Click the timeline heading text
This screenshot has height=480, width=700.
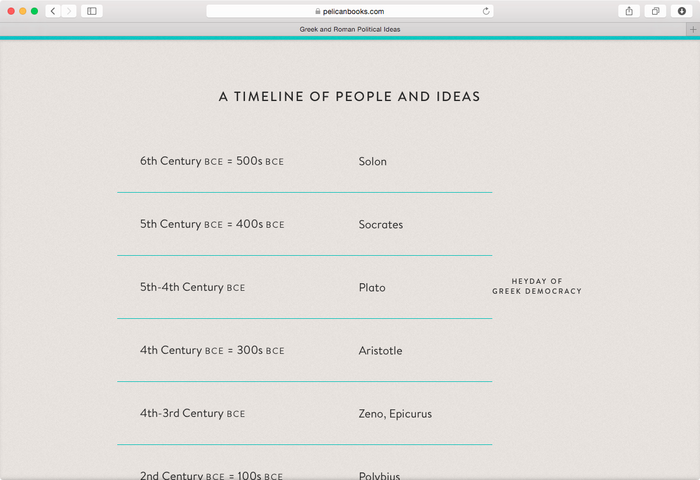pyautogui.click(x=349, y=97)
